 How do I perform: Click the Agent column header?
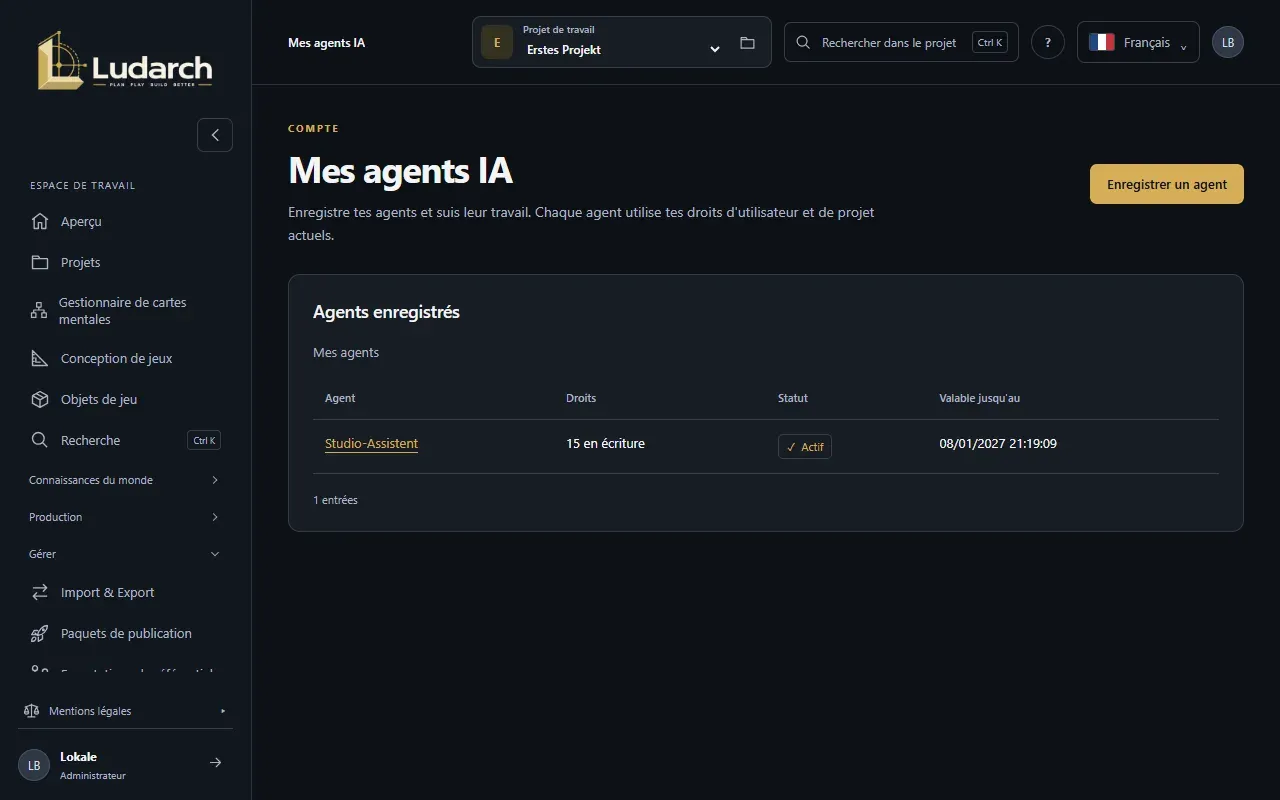(x=340, y=398)
